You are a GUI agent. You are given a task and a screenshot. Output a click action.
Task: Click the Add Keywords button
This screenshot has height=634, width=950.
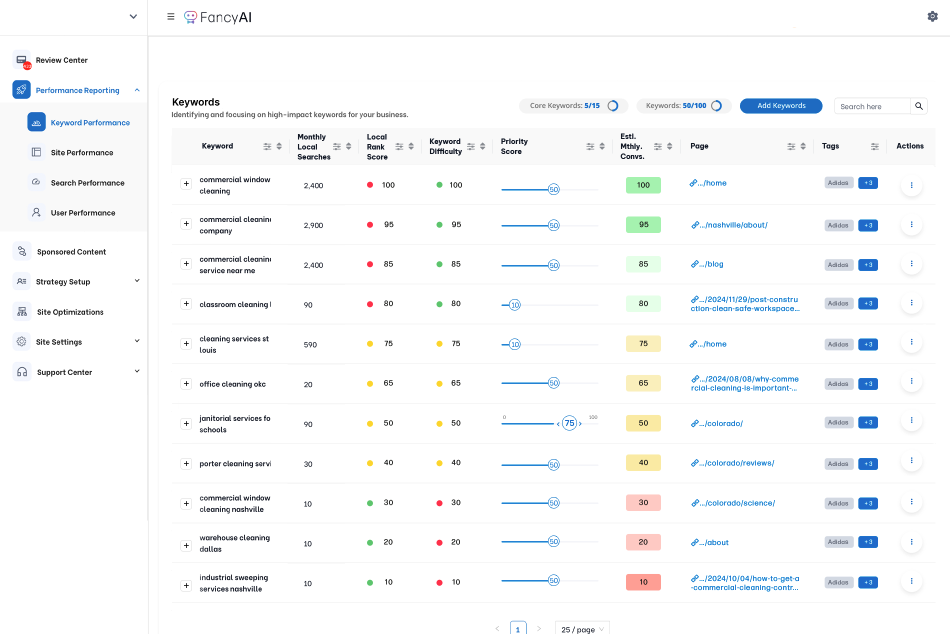coord(780,106)
